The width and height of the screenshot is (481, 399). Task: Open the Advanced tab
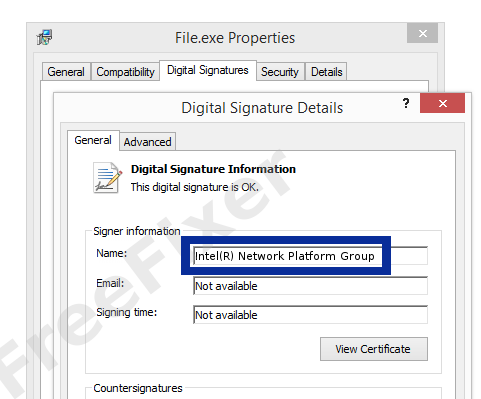[x=147, y=142]
